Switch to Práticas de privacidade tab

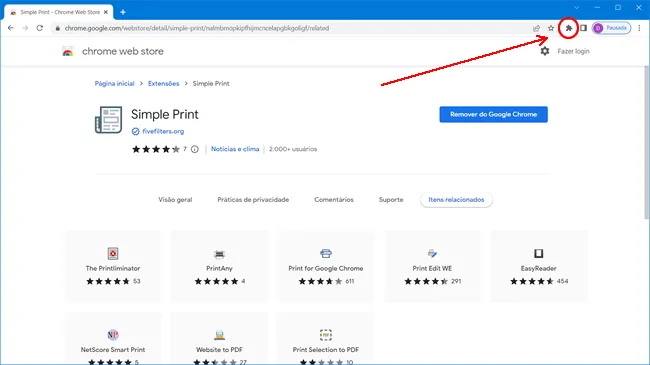click(x=253, y=200)
